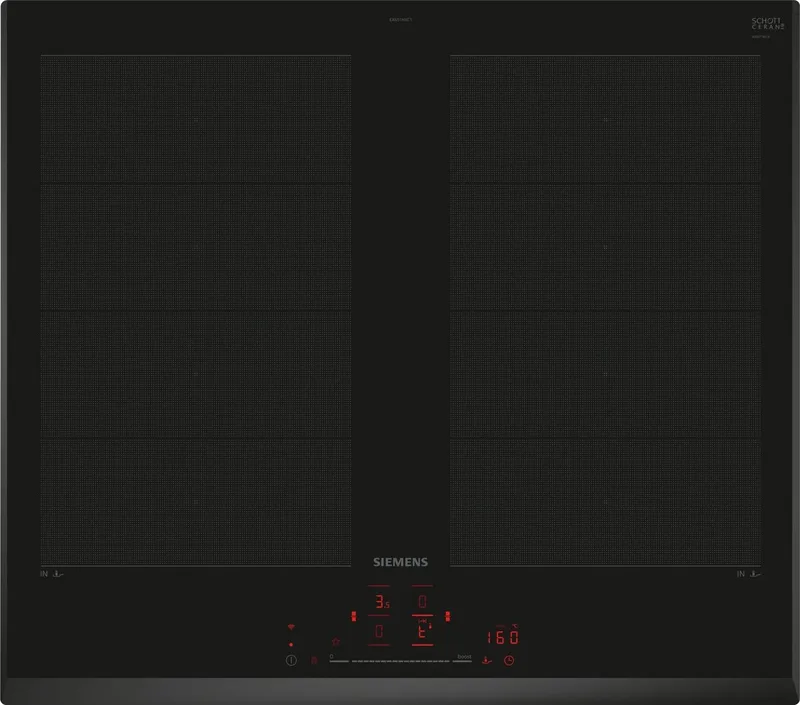Tap the SCHOTT CERAN logo
Screen dimensions: 800x705
click(767, 23)
